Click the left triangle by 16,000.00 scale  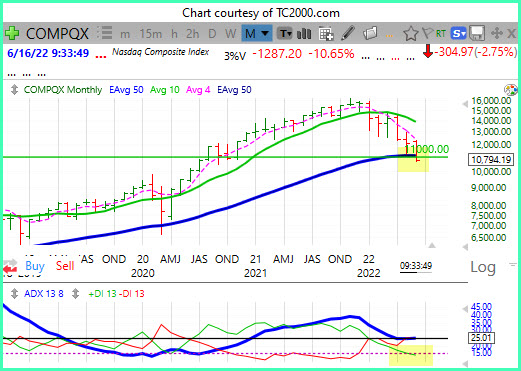point(465,104)
